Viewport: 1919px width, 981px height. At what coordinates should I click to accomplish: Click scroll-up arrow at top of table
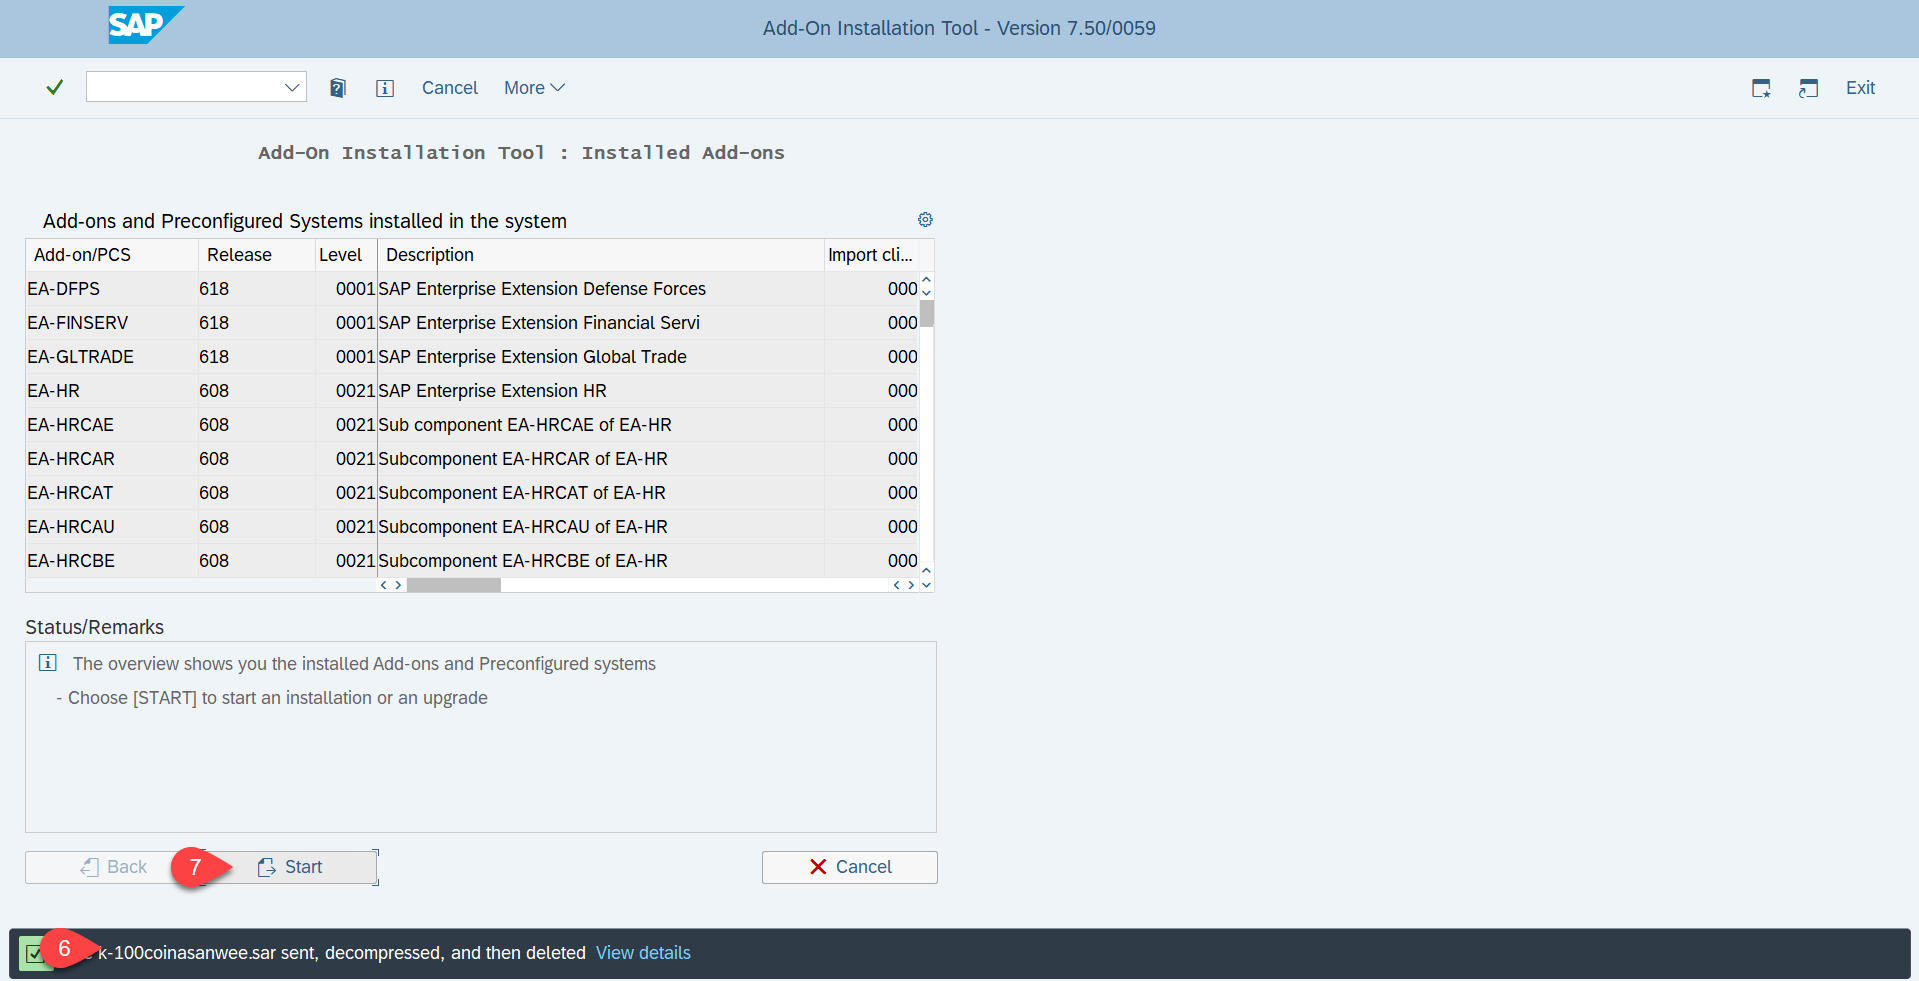[x=927, y=280]
